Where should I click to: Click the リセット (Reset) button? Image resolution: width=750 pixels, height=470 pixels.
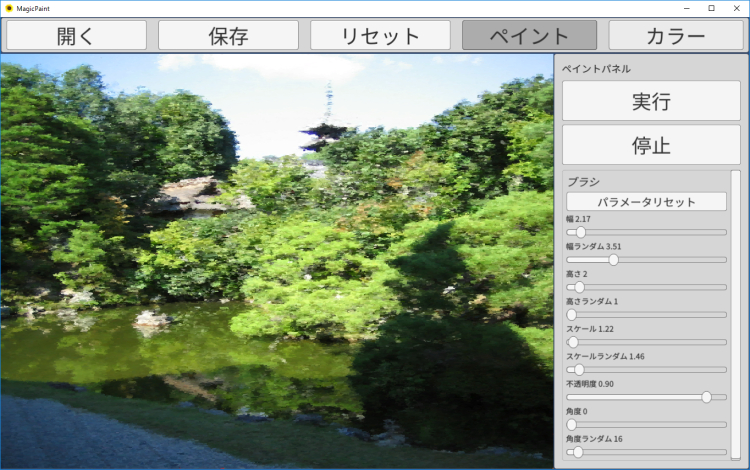[x=380, y=35]
